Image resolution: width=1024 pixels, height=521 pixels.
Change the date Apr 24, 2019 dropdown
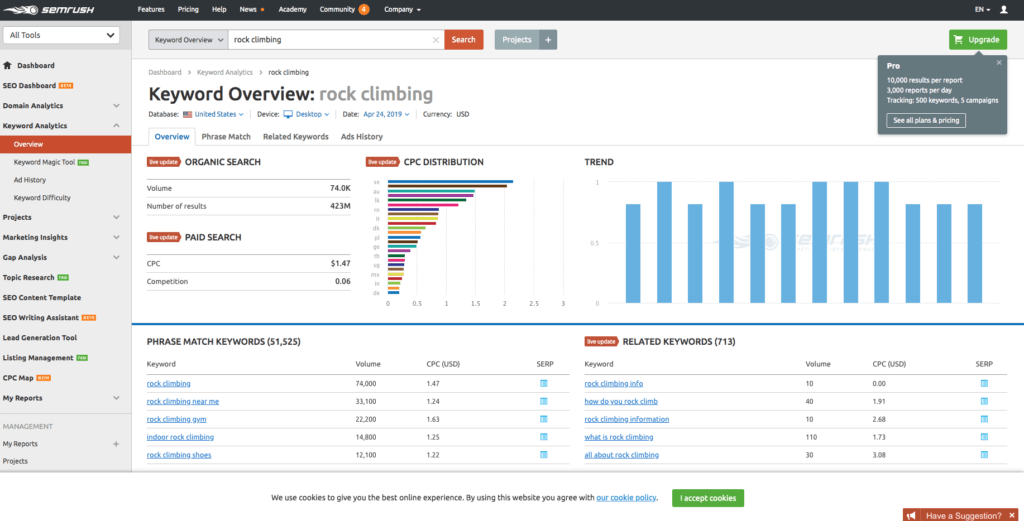[386, 114]
